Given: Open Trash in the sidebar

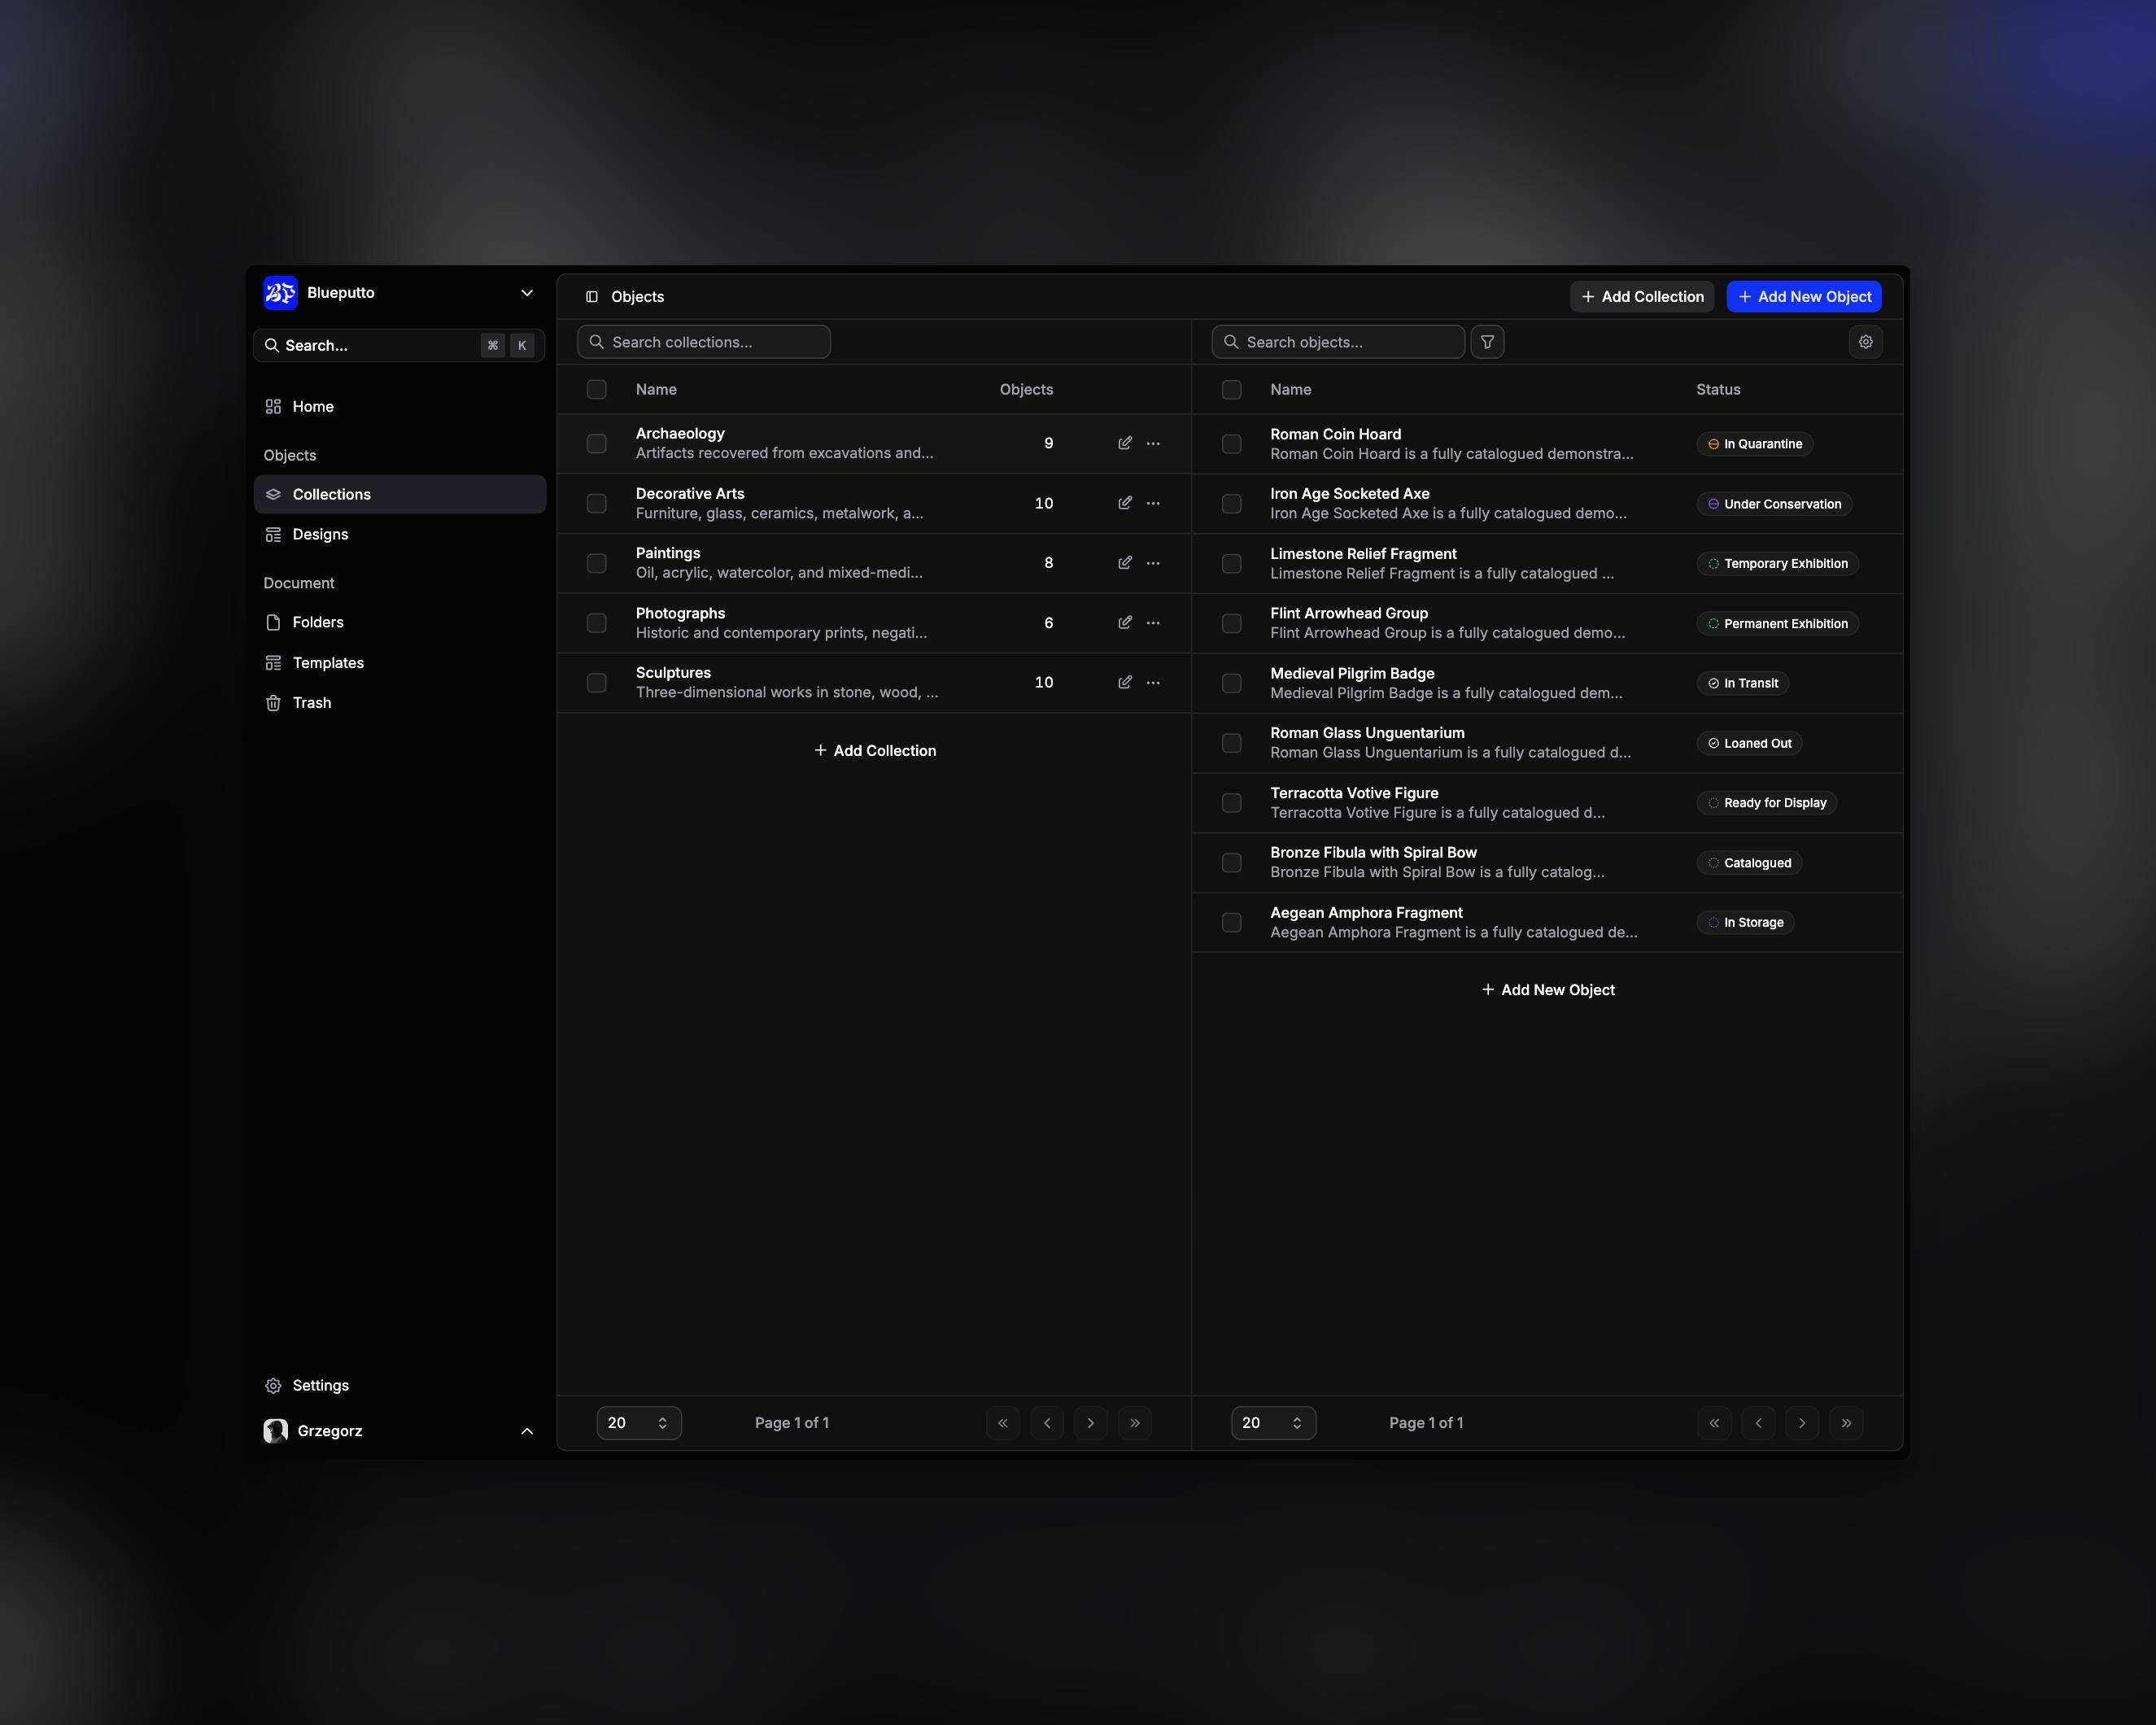Looking at the screenshot, I should click(x=400, y=703).
